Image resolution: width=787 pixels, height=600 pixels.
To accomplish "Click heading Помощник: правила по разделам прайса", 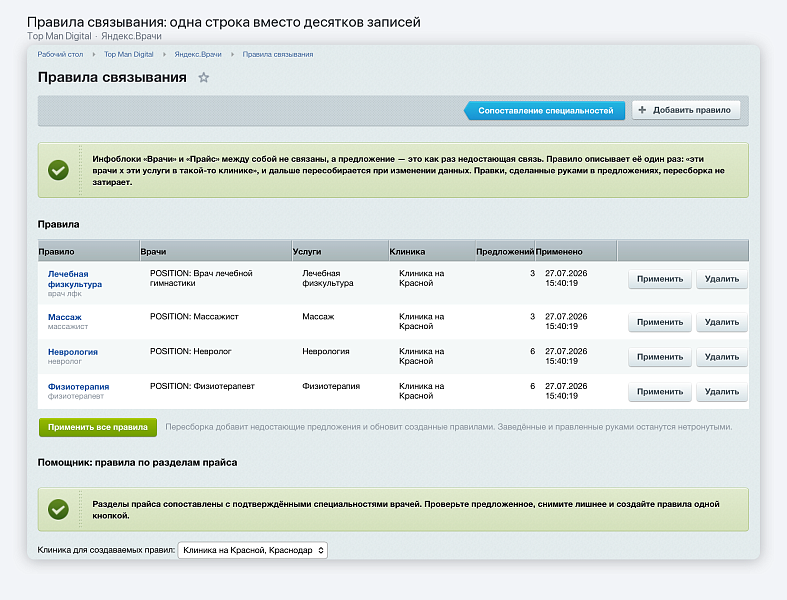I will coord(138,462).
